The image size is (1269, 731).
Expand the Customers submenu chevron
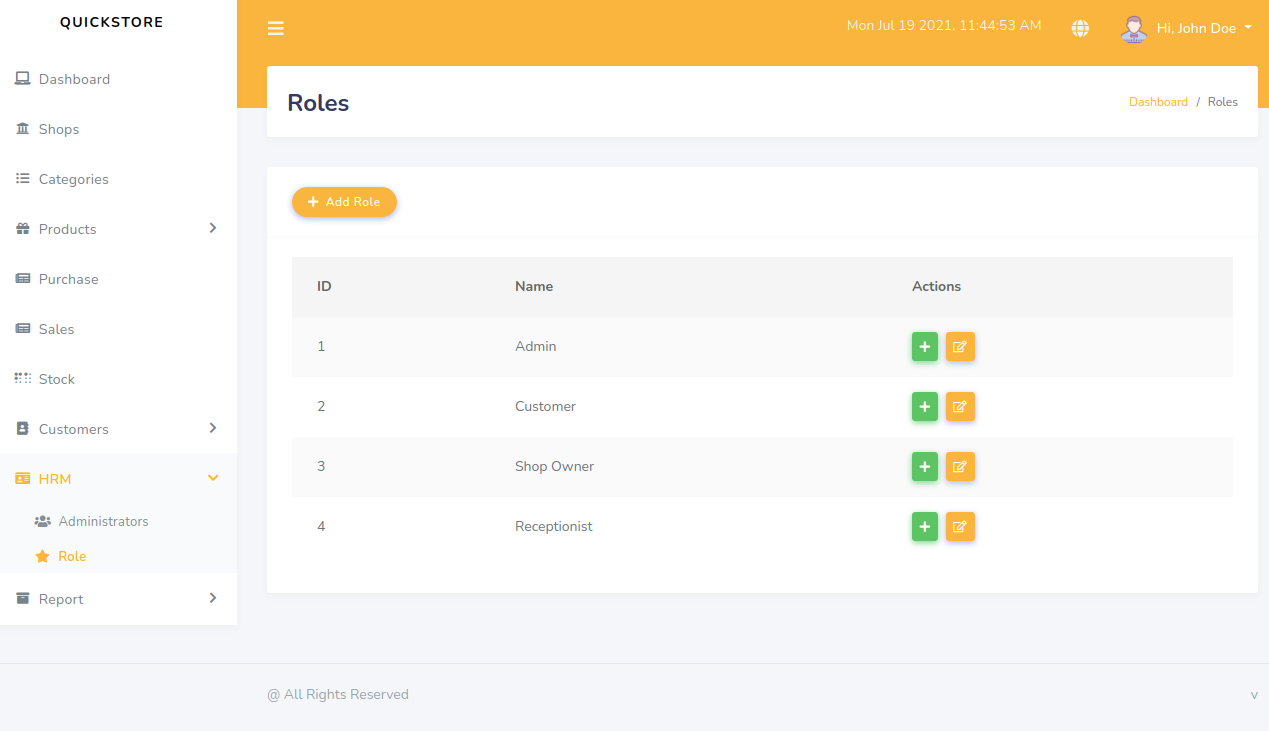(212, 428)
